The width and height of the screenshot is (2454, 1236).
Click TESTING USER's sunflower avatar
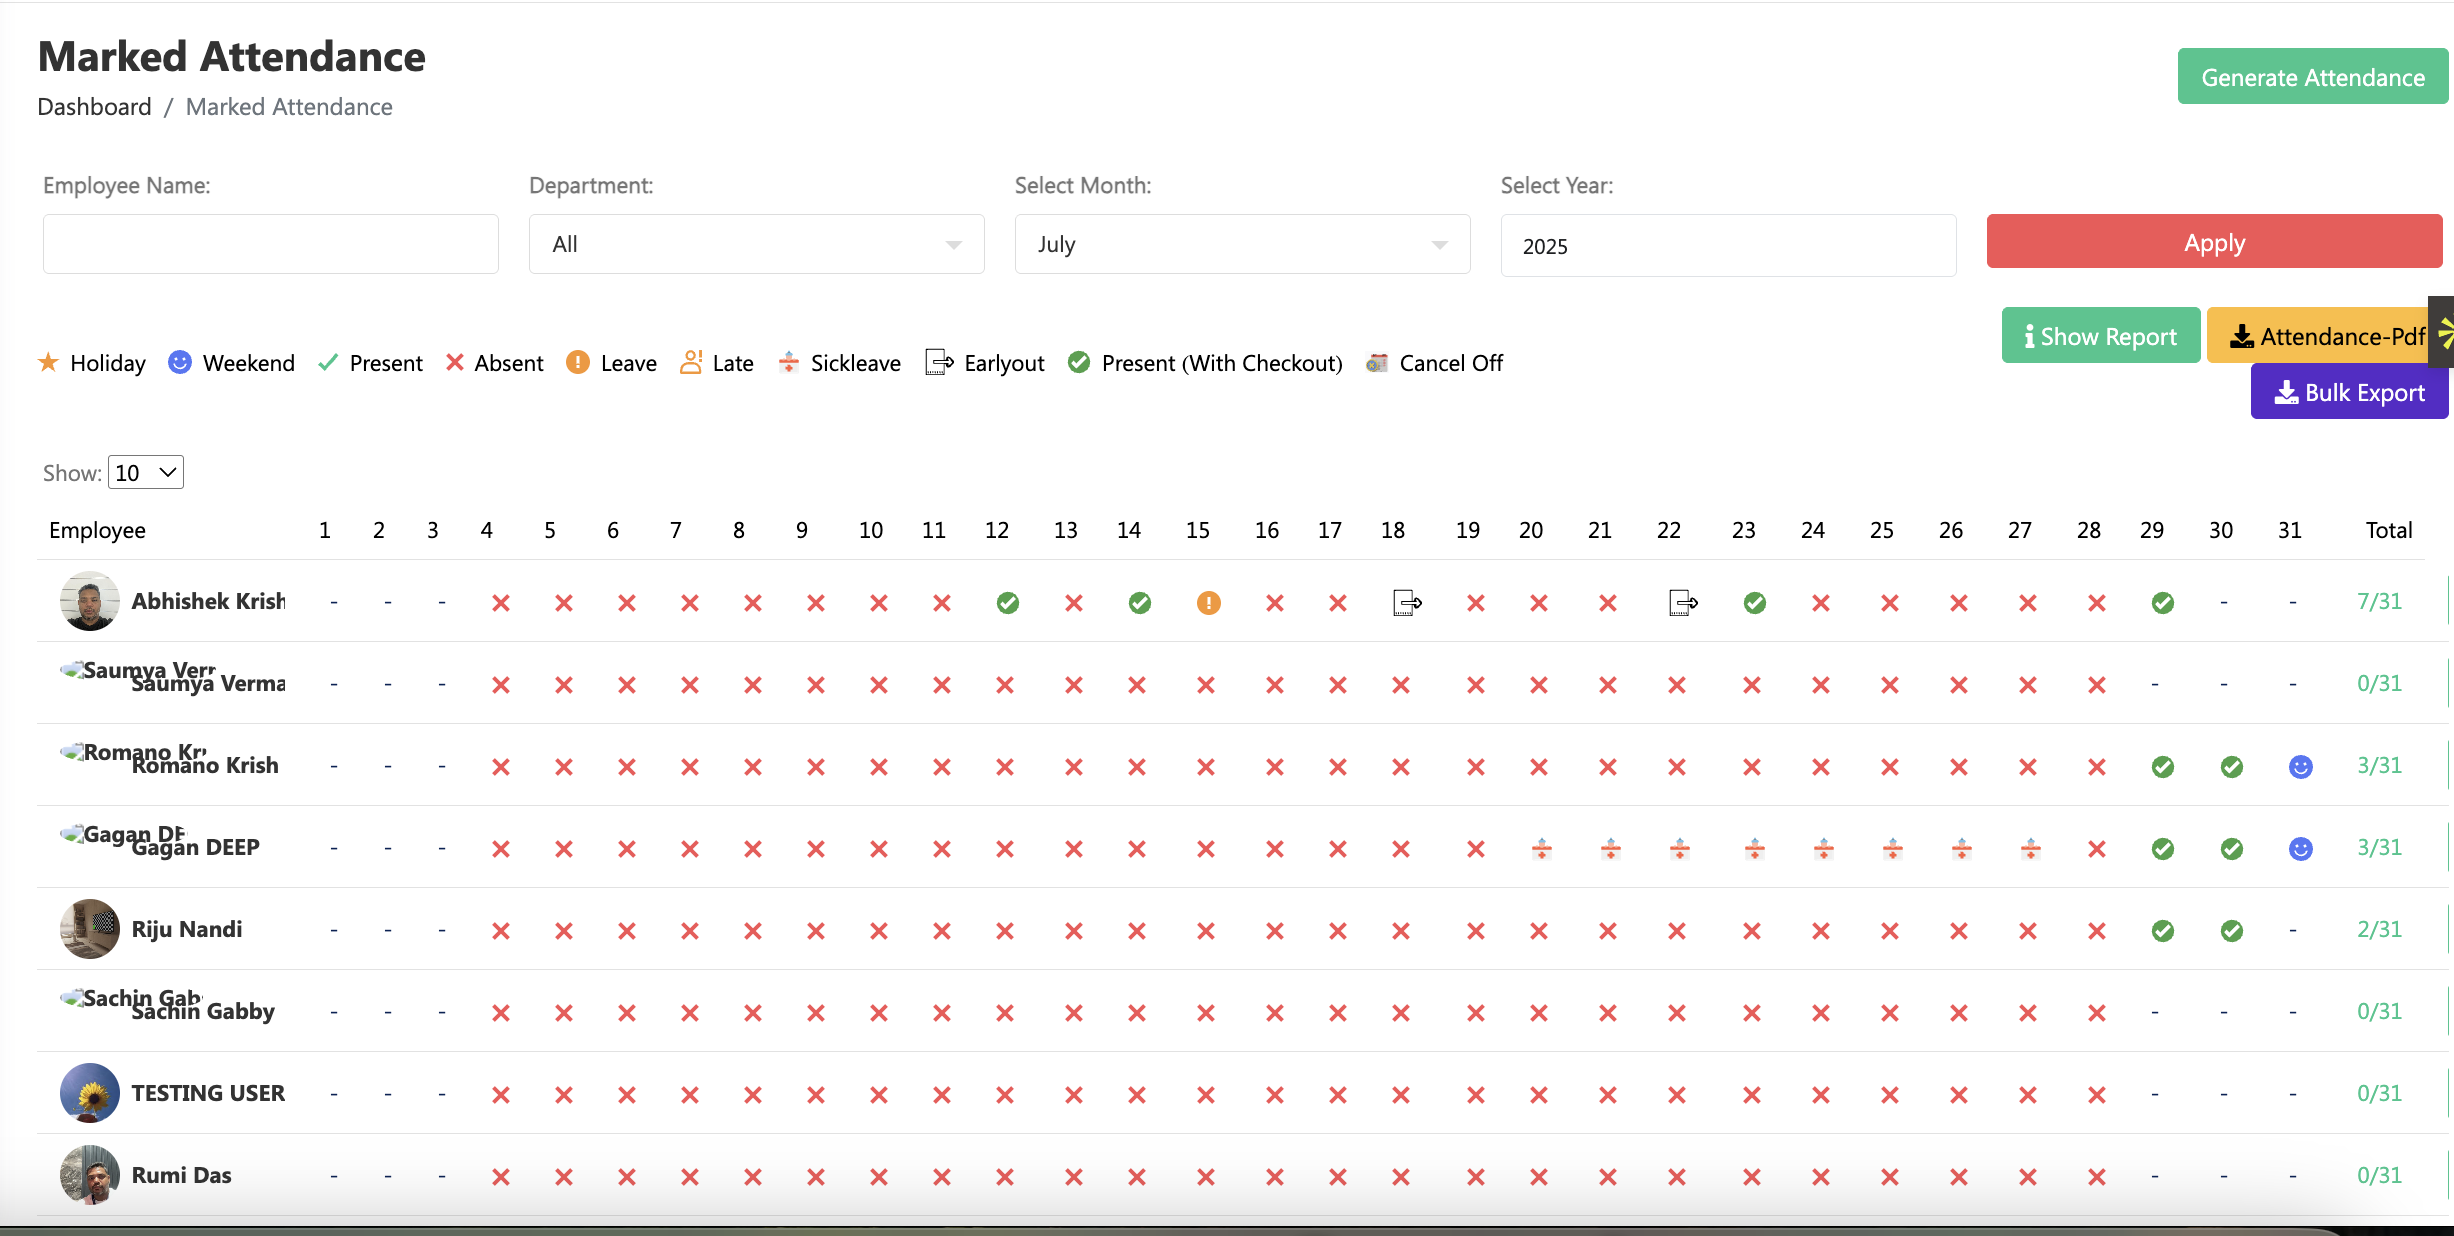[89, 1093]
